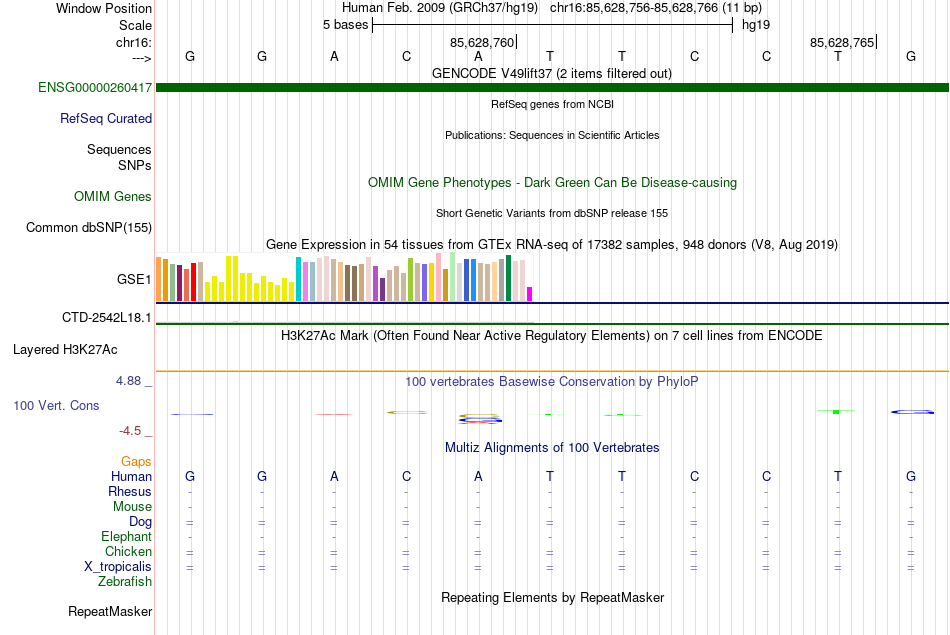Viewport: 950px width, 635px height.
Task: Select the Elephant alignment row label
Action: click(126, 537)
